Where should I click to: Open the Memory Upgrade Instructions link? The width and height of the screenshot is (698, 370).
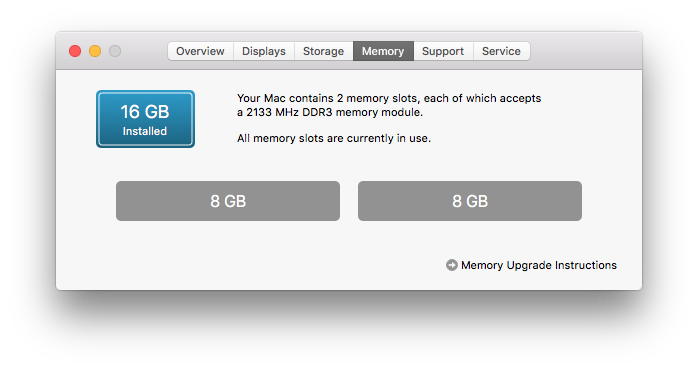click(539, 265)
